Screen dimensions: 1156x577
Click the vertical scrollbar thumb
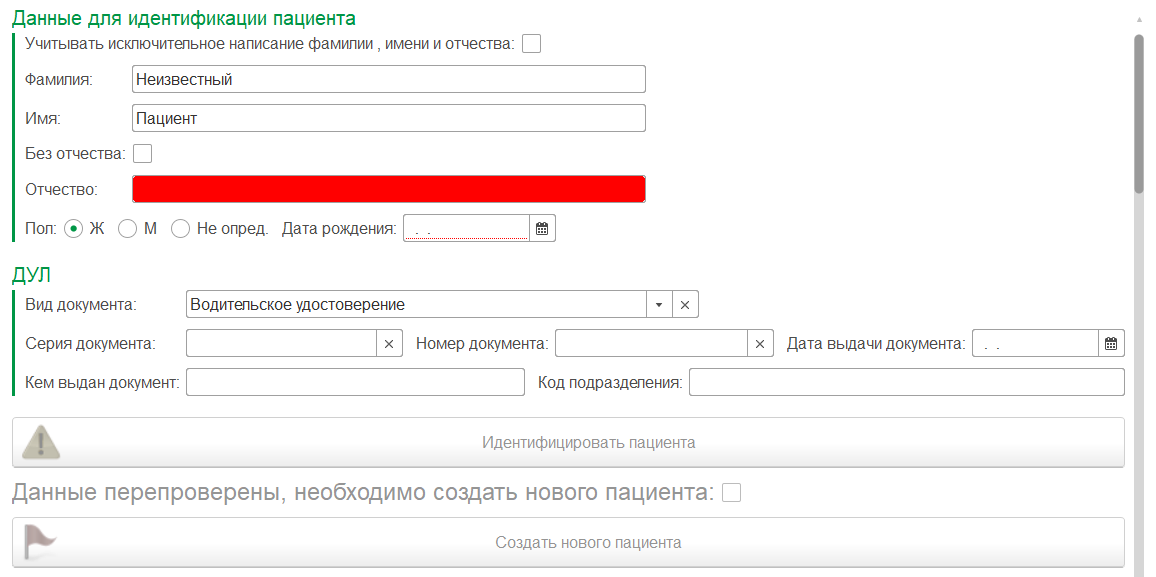pos(1139,110)
